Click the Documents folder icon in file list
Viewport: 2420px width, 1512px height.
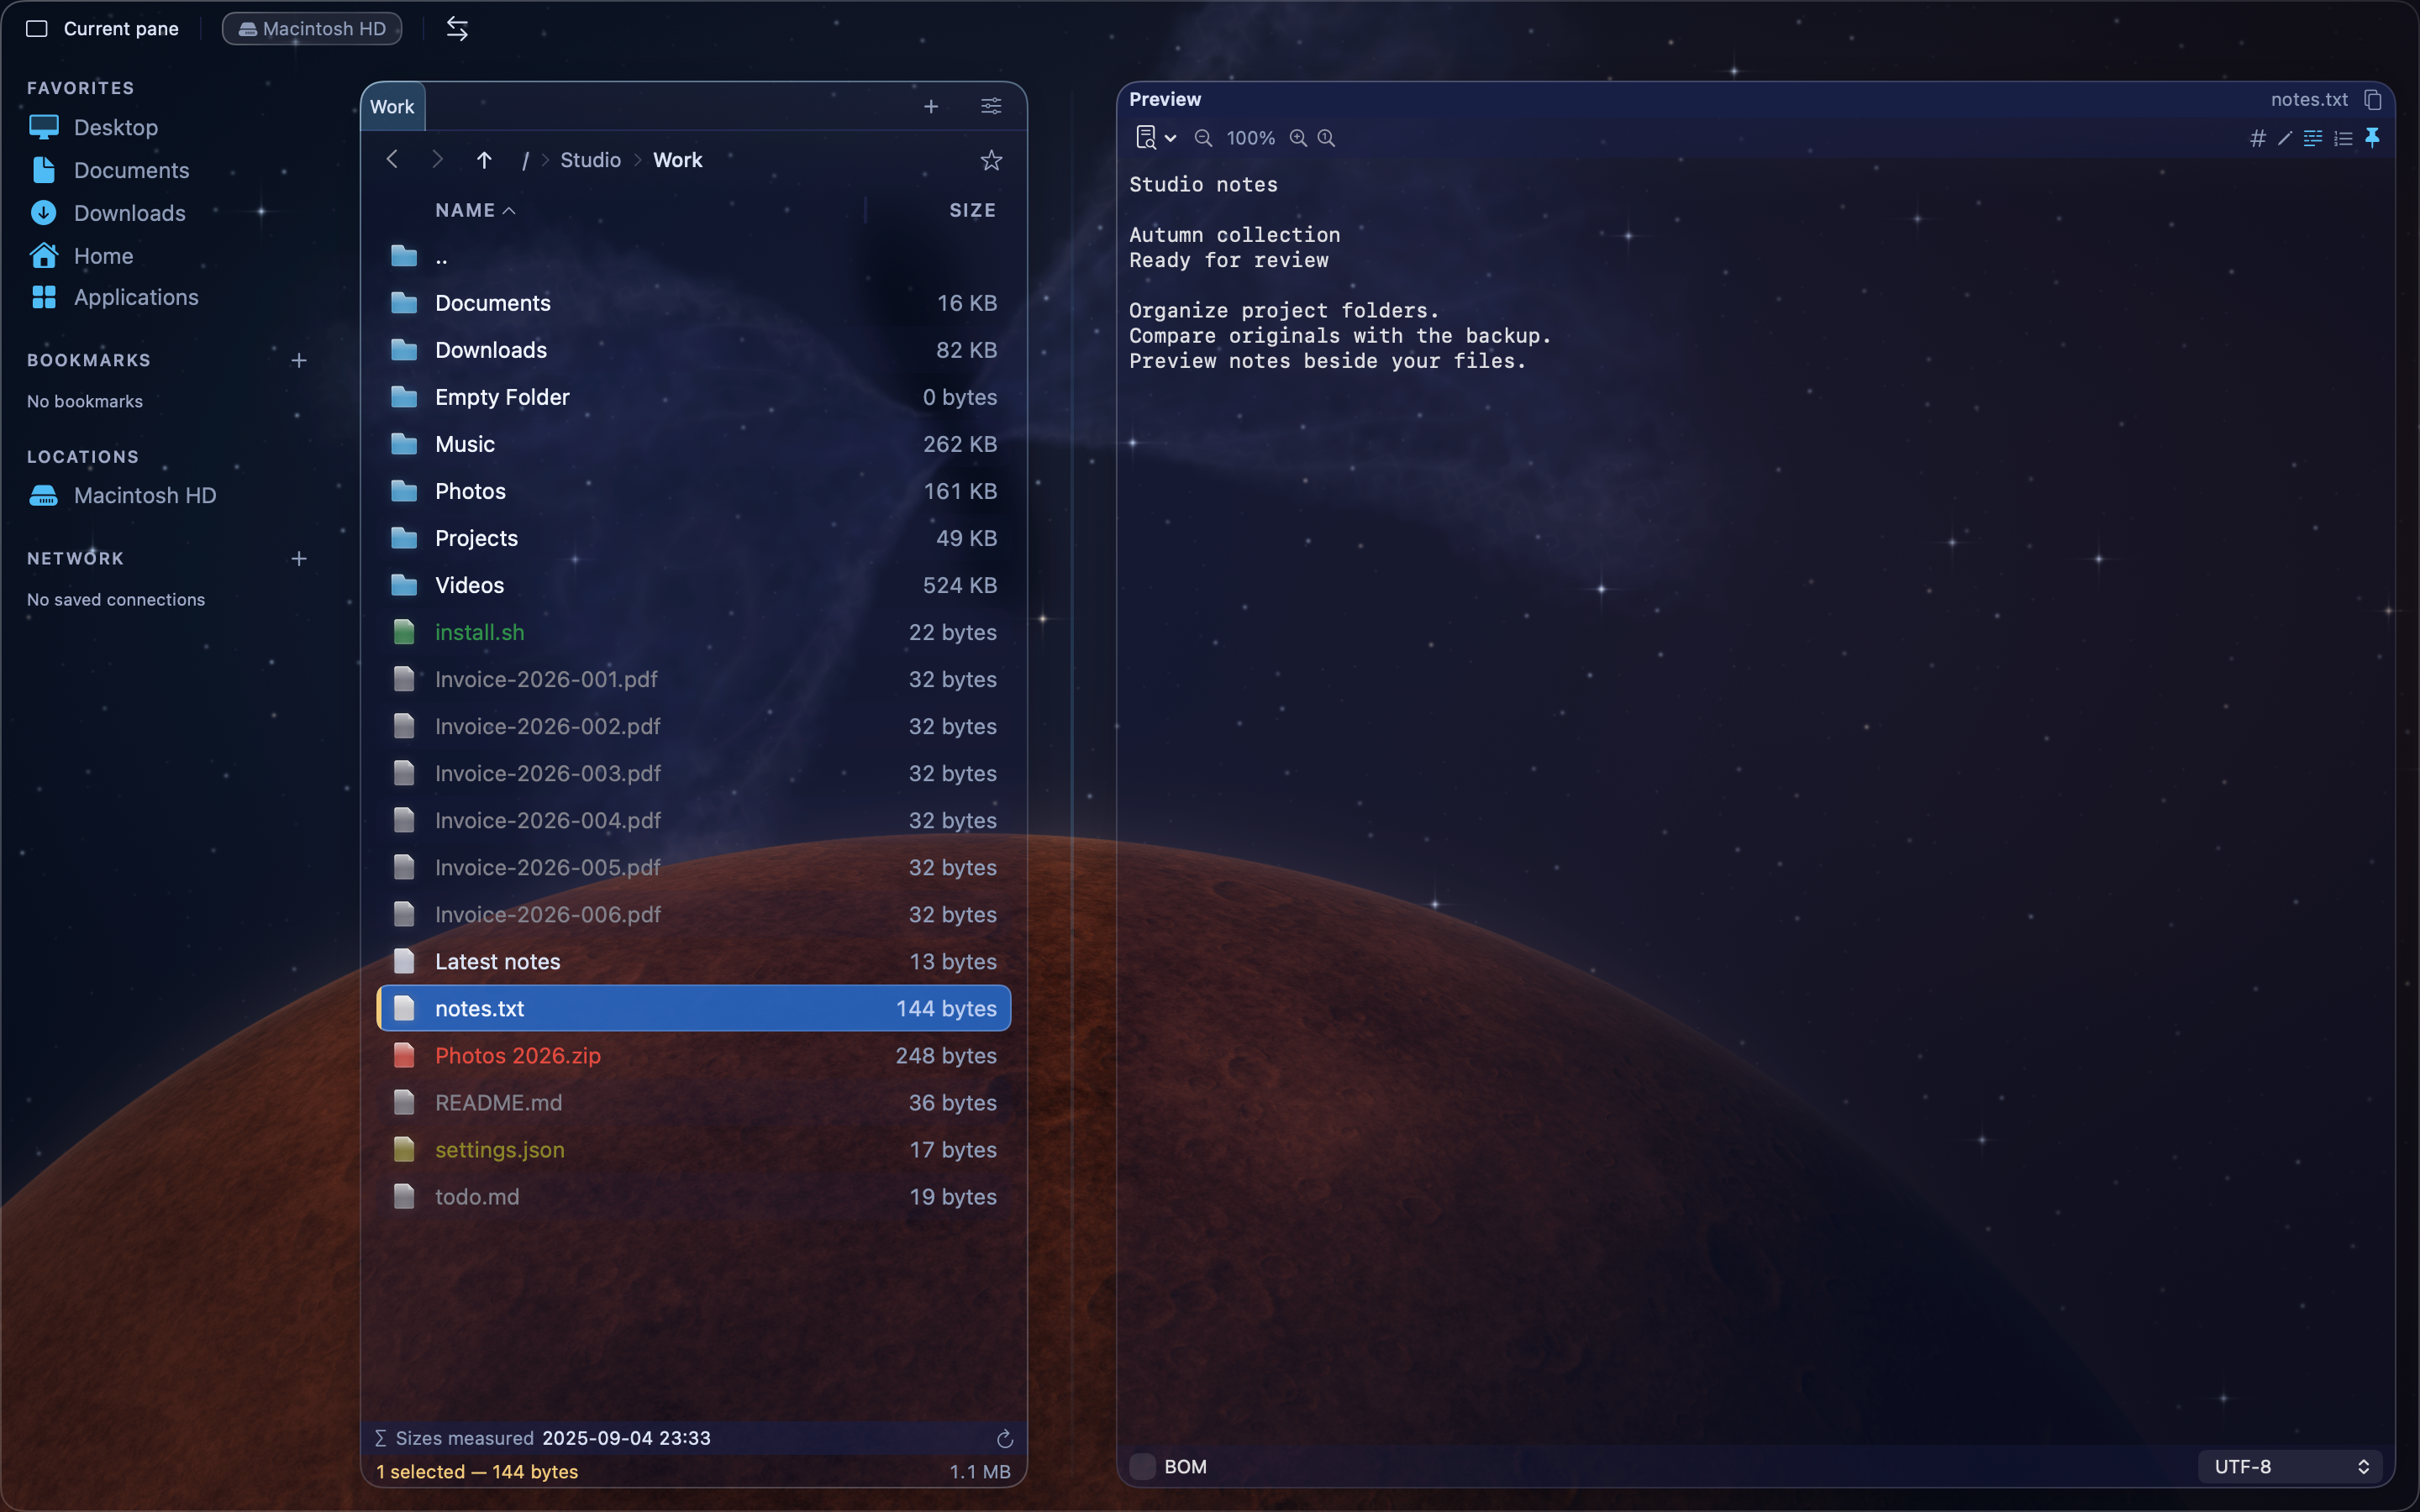pyautogui.click(x=404, y=303)
